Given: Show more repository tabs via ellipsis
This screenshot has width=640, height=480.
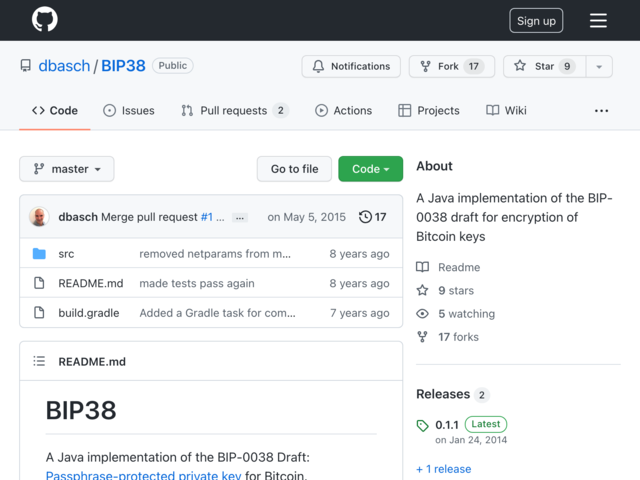Looking at the screenshot, I should click(x=601, y=111).
